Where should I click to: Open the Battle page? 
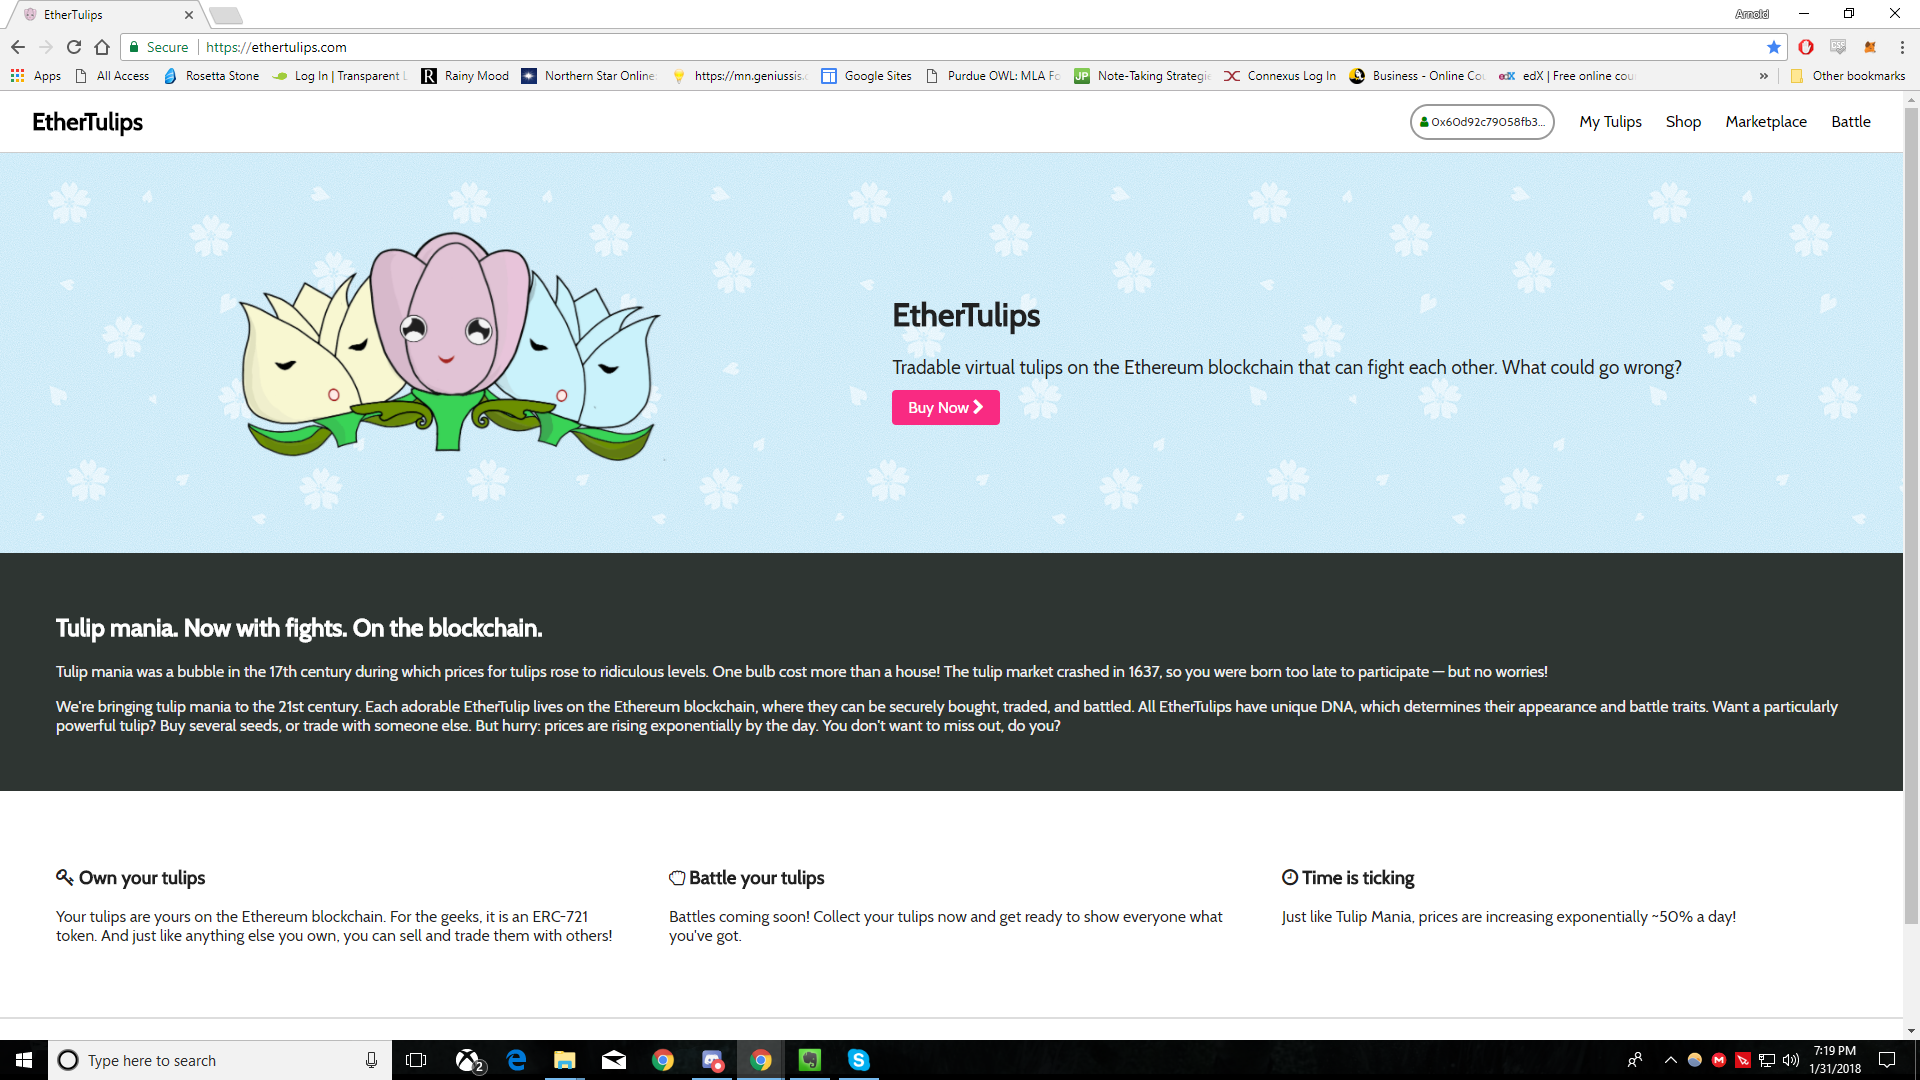pos(1850,122)
